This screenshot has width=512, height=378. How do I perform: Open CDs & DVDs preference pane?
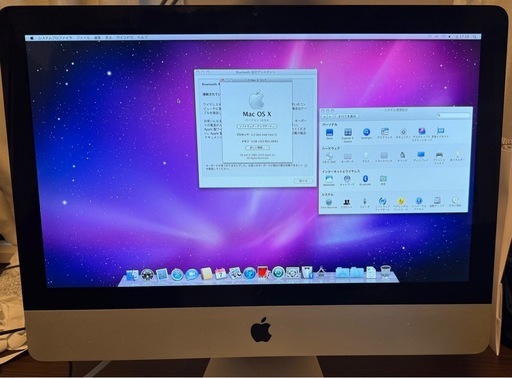[329, 157]
